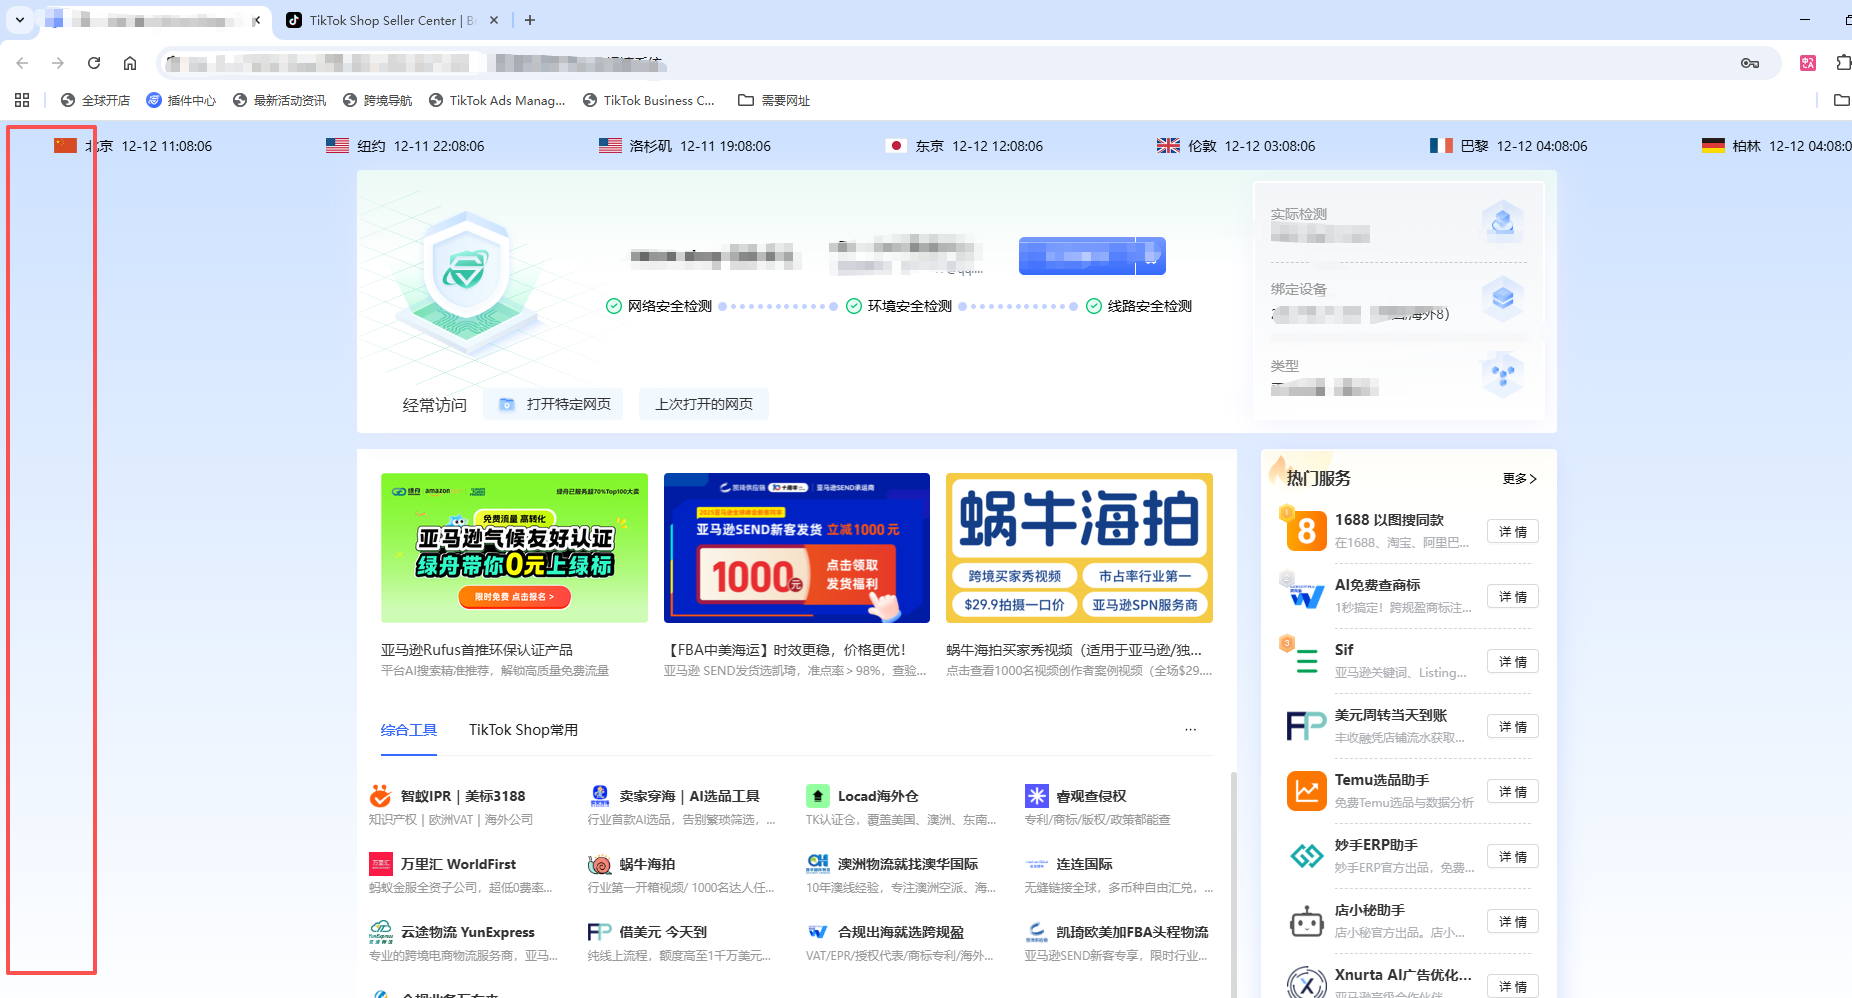1852x998 pixels.
Task: View 详情 for 美元周转当天到账
Action: [x=1512, y=727]
